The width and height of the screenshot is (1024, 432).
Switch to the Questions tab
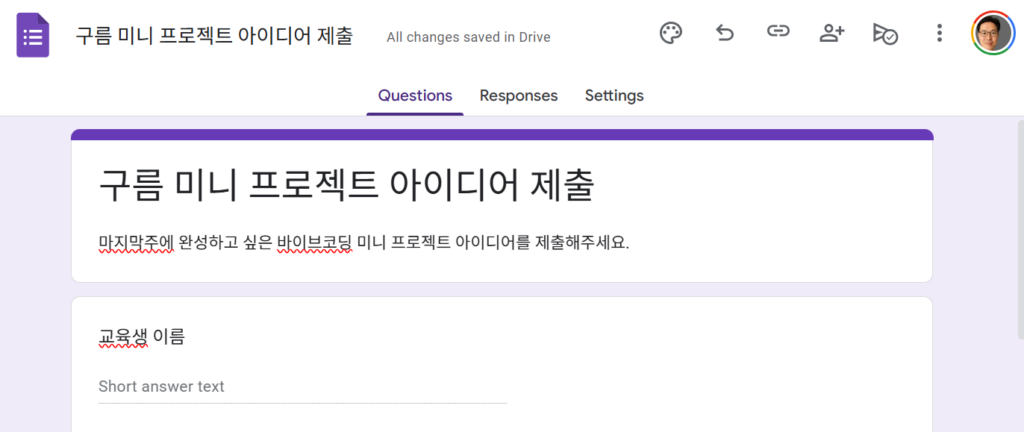coord(415,96)
